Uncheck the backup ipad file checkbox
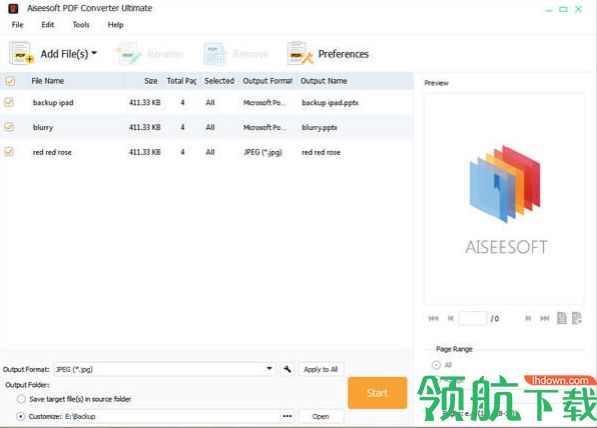The width and height of the screenshot is (597, 428). pos(9,102)
